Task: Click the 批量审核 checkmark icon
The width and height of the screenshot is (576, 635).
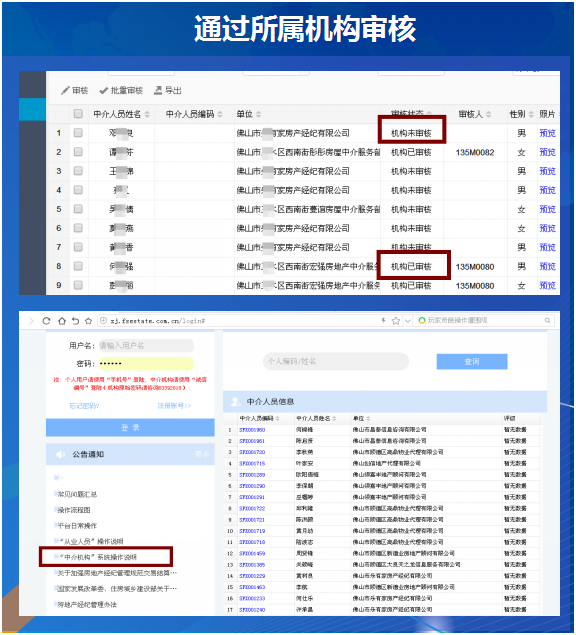Action: (103, 90)
